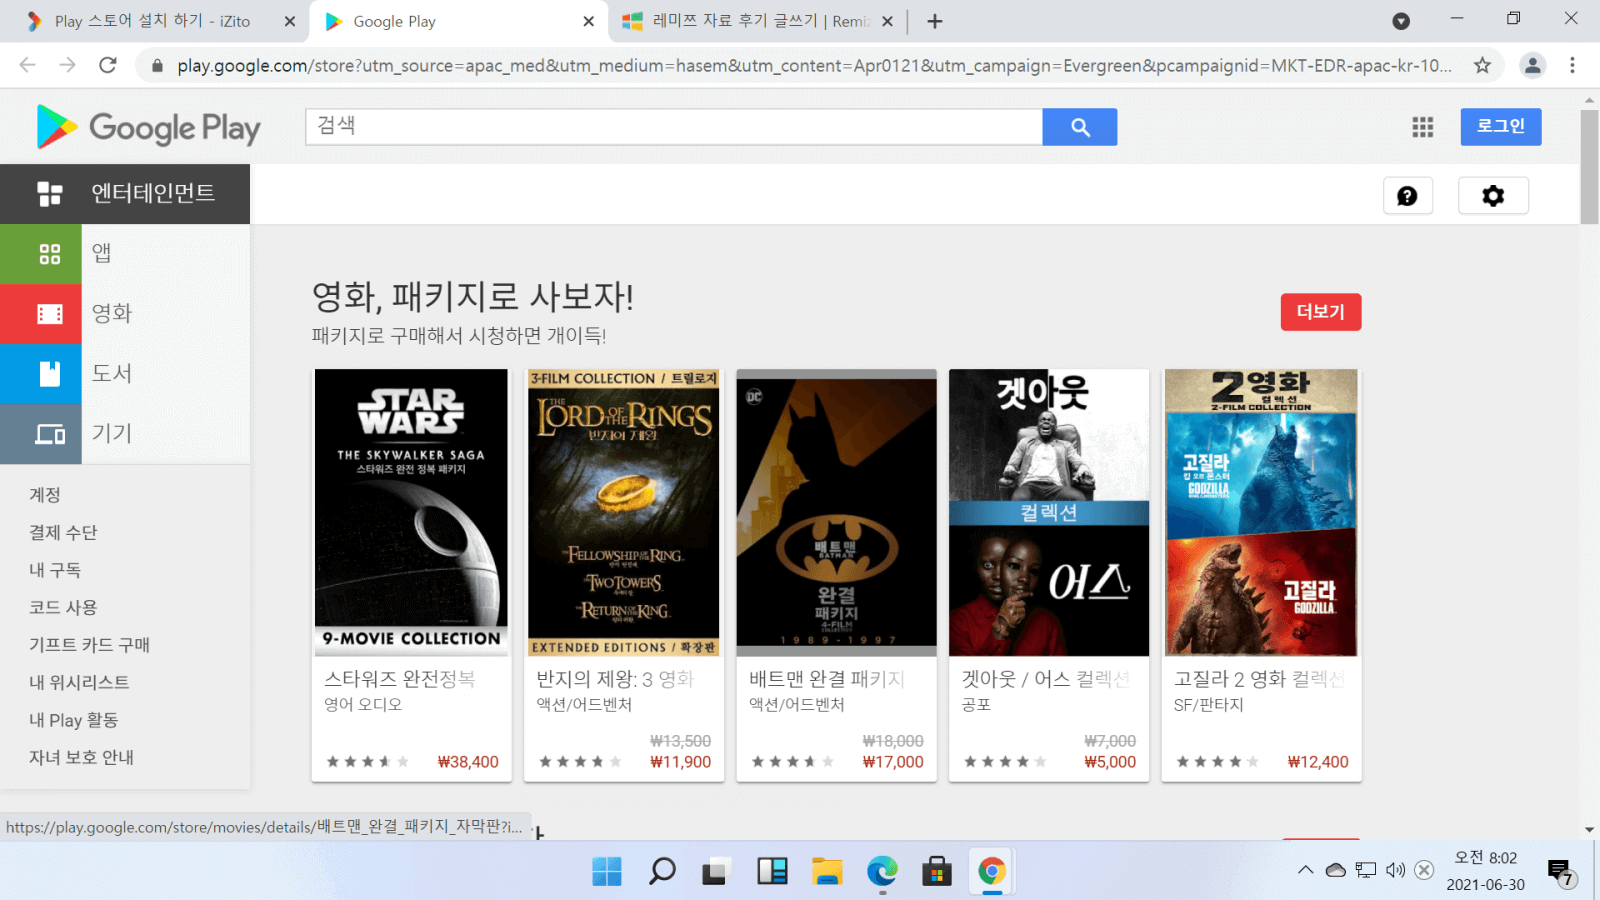This screenshot has width=1600, height=900.
Task: Open Batman 완결 패키지 poster
Action: [x=836, y=512]
